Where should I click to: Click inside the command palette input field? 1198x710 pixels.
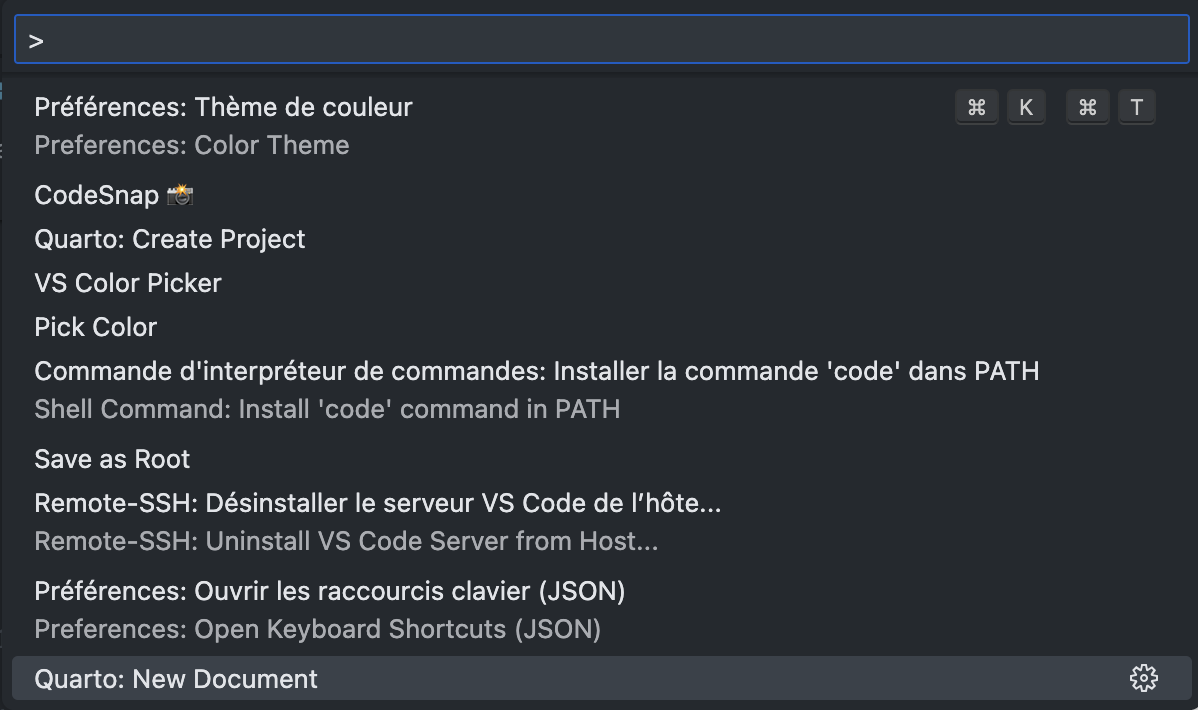click(599, 41)
